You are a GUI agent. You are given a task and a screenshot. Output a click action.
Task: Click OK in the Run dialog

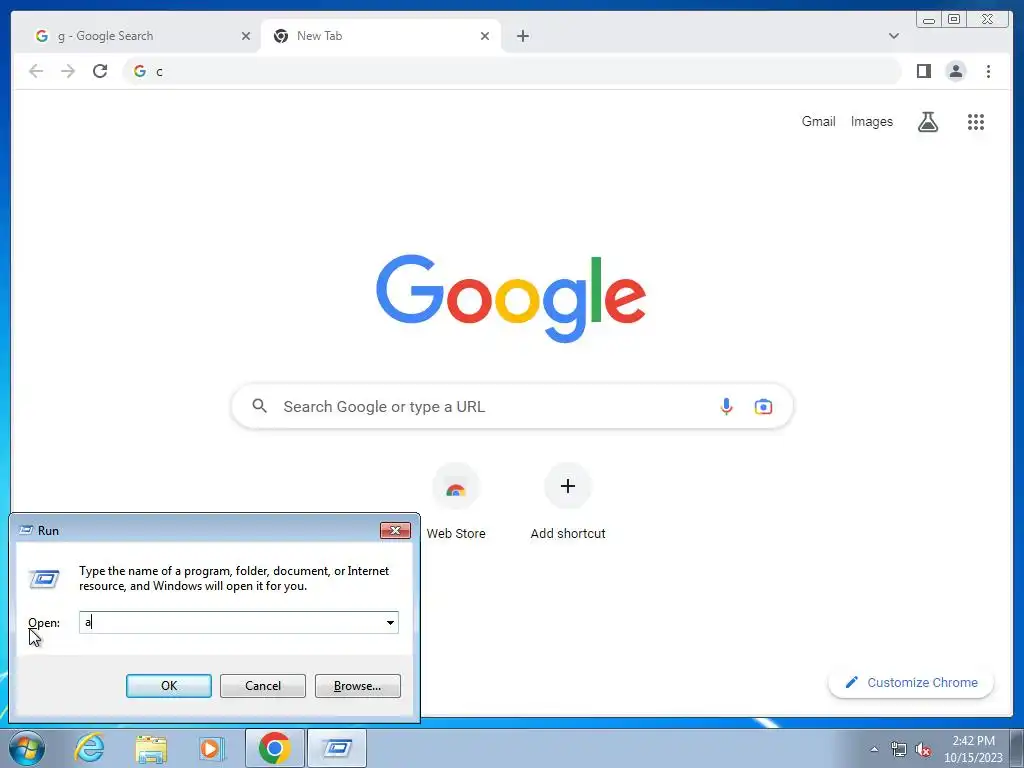coord(168,686)
